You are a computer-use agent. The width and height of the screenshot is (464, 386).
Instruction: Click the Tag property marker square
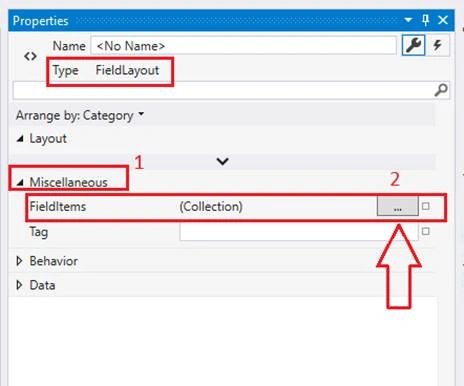pyautogui.click(x=426, y=231)
